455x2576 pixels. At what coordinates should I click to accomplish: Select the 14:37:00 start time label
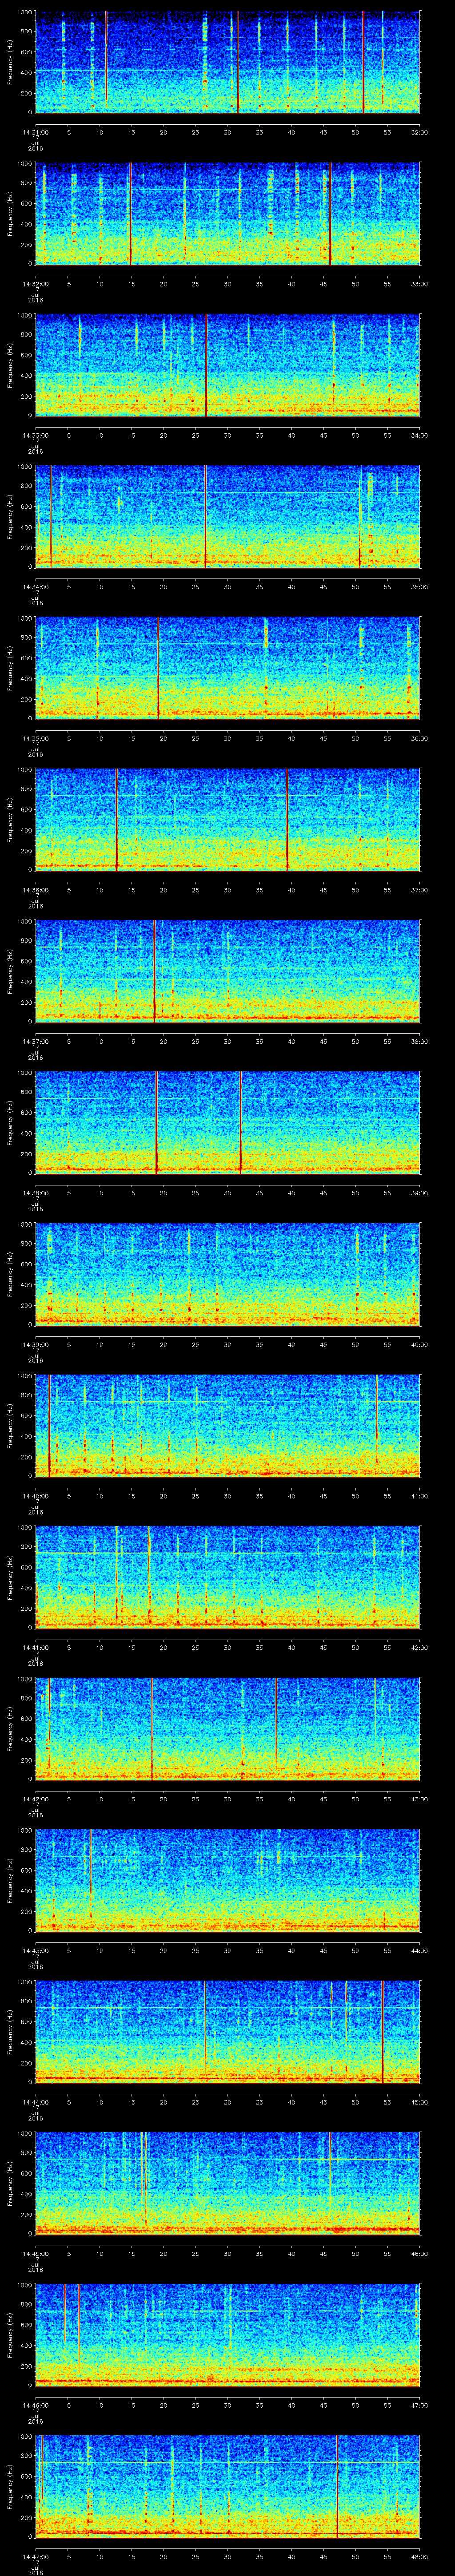[x=36, y=1041]
